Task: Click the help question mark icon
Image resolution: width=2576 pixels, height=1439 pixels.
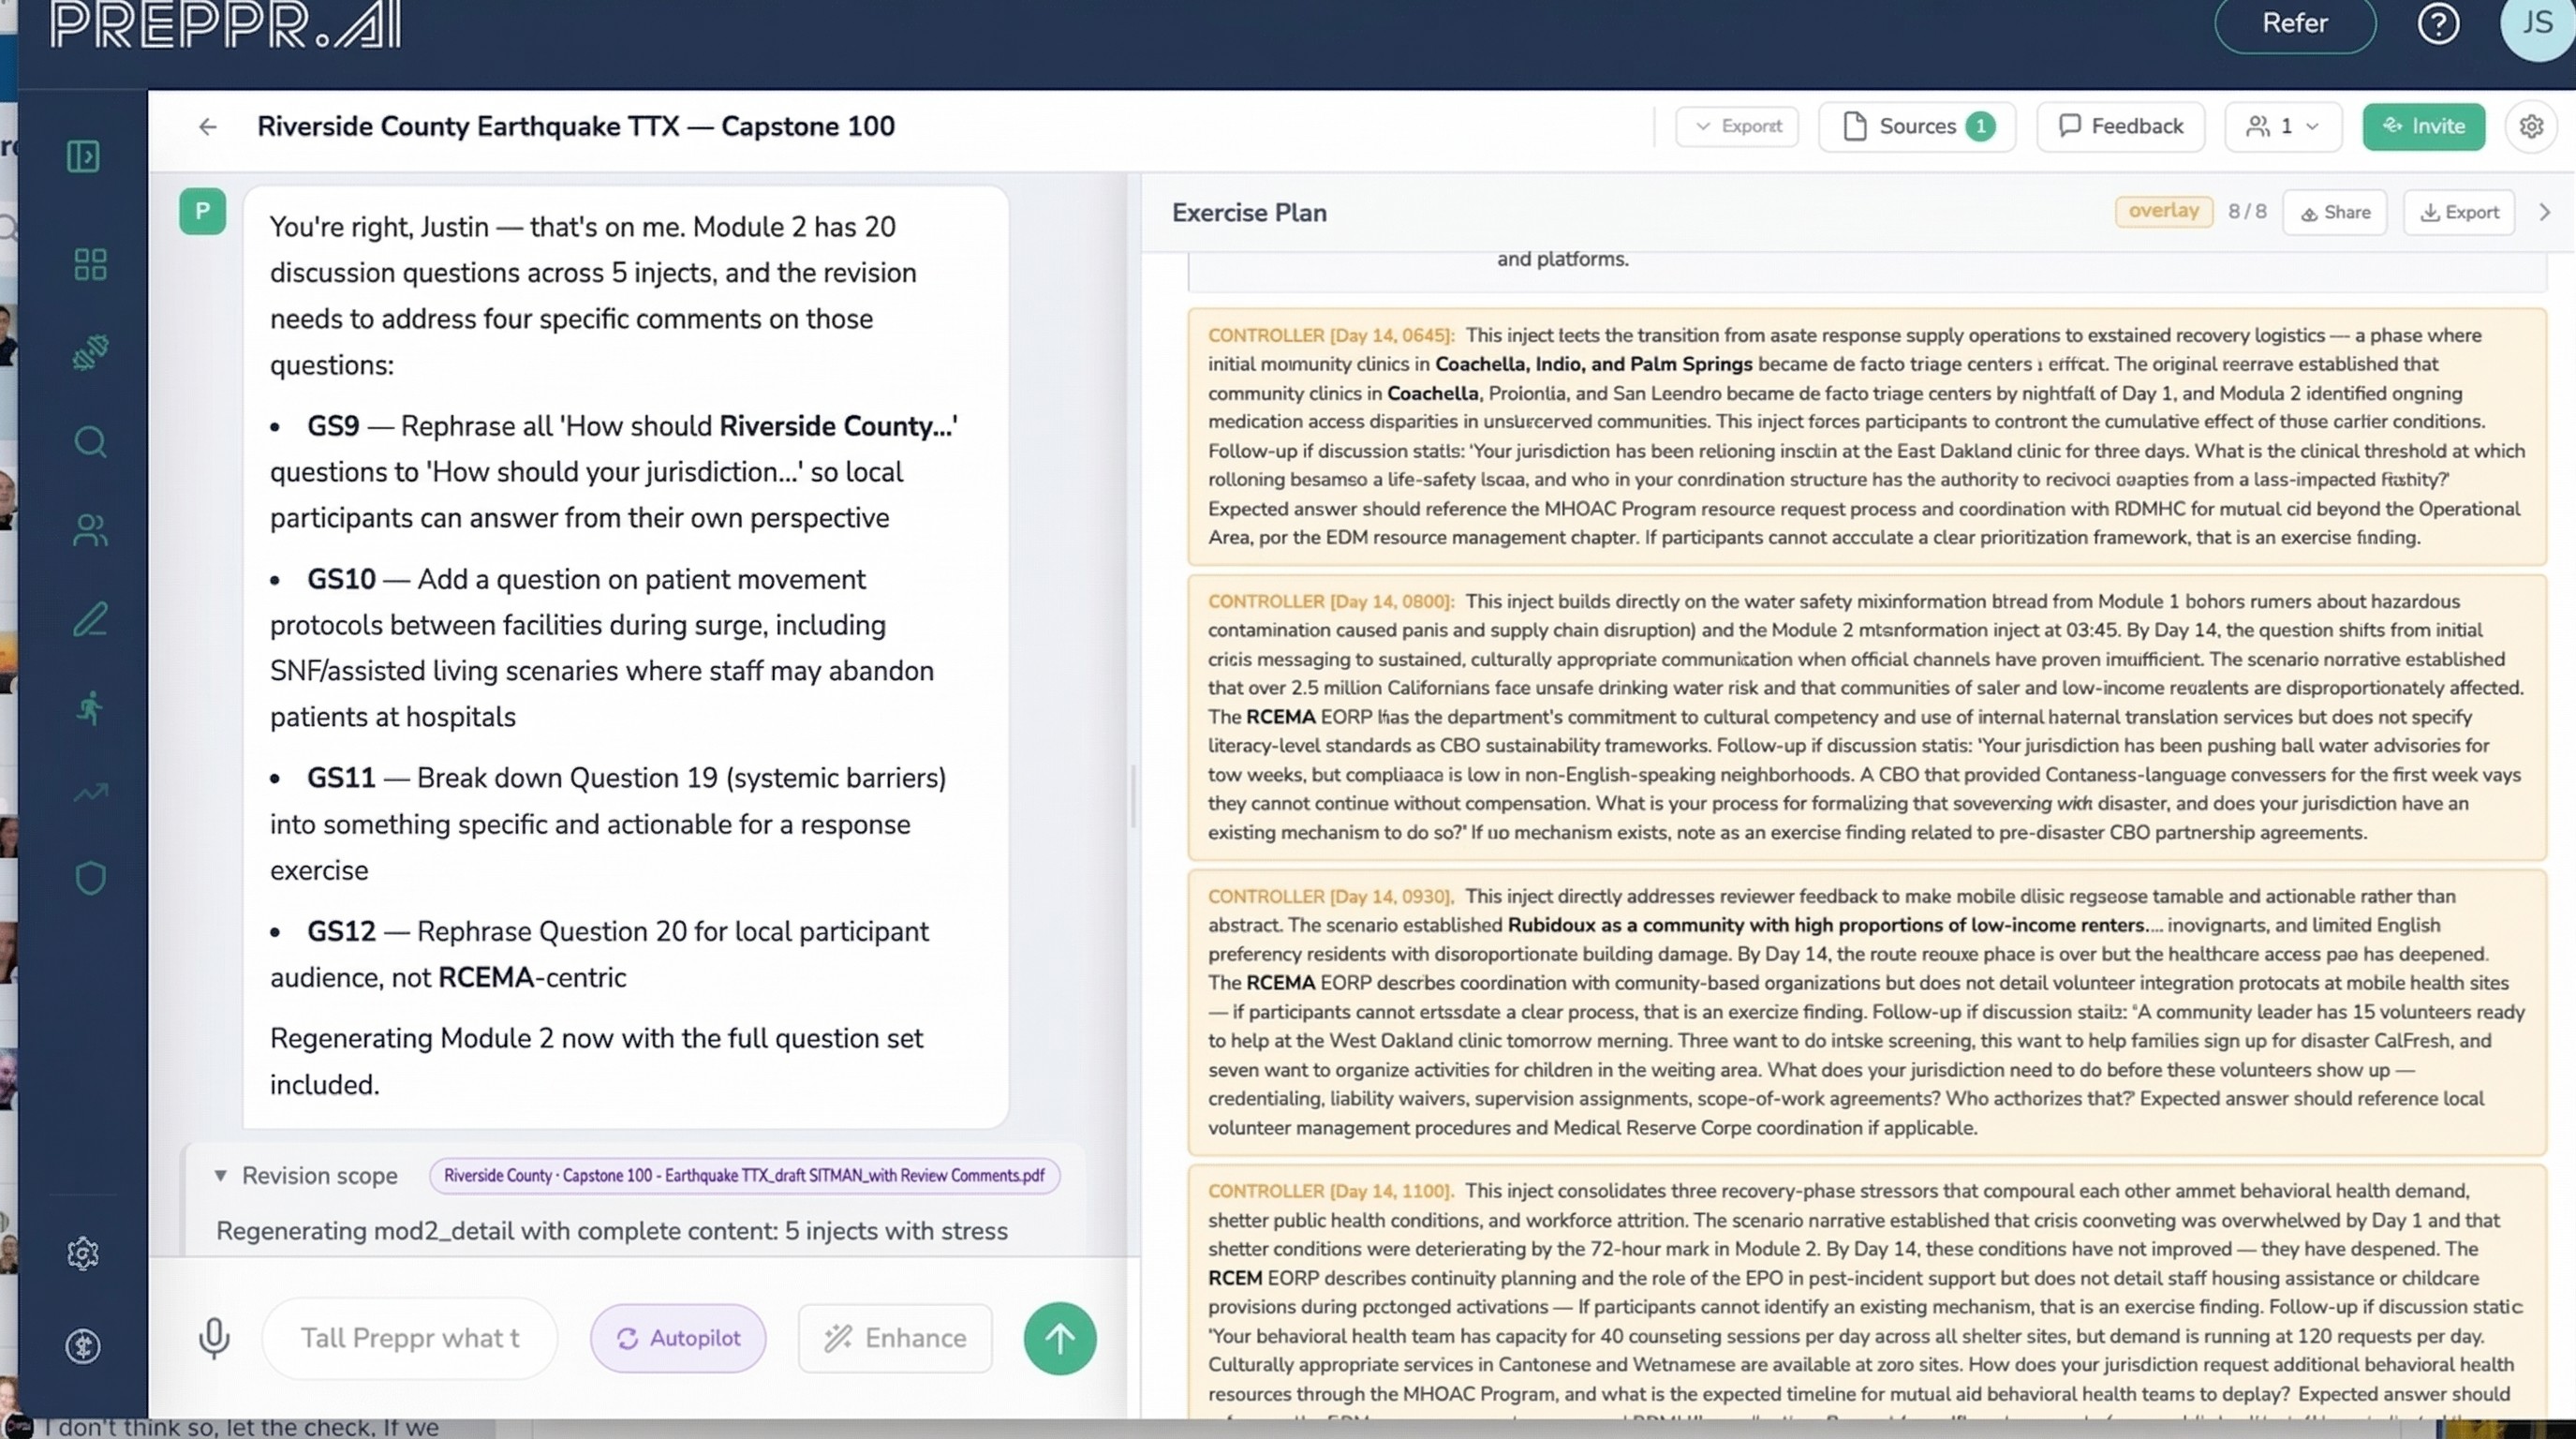Action: [2438, 23]
